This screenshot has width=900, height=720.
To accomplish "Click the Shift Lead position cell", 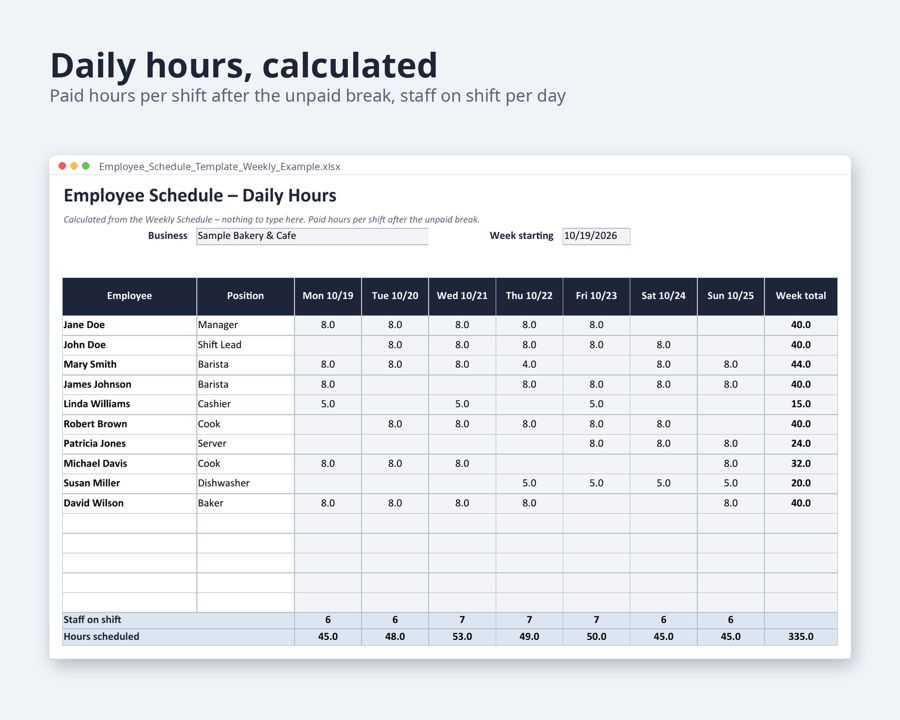I will pos(246,345).
